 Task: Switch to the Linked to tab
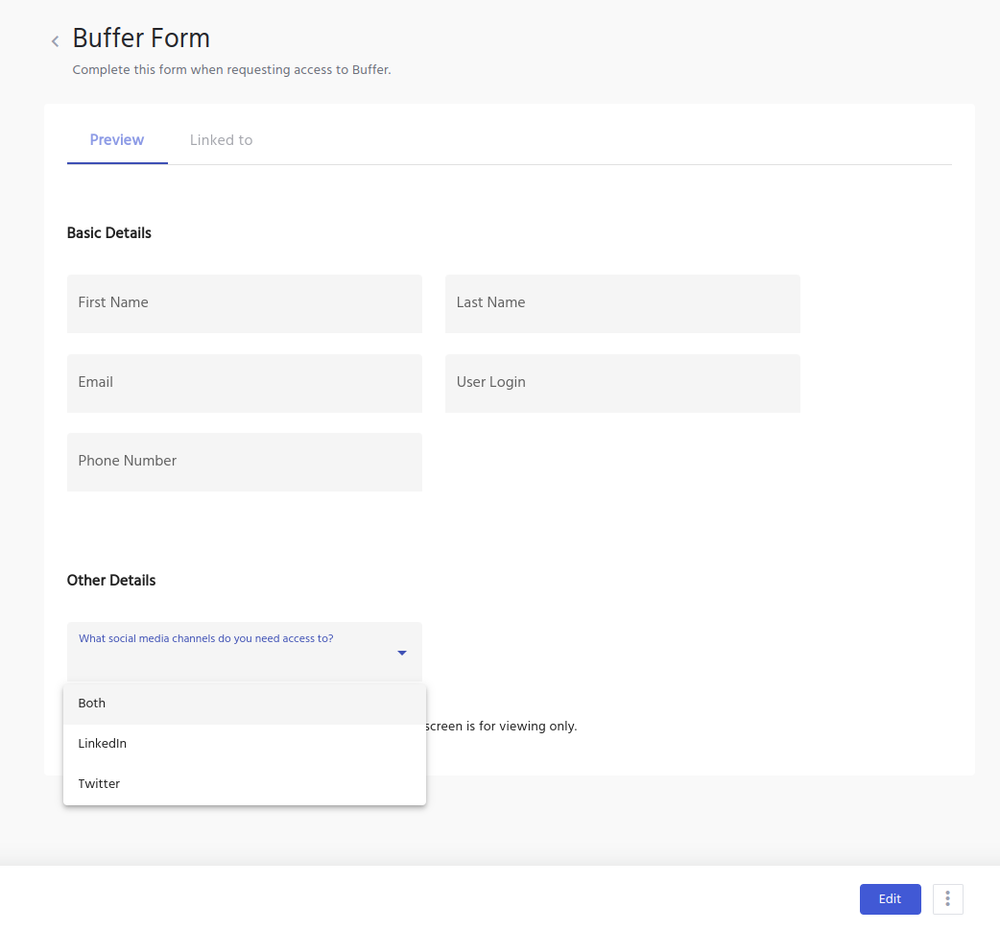click(x=220, y=140)
